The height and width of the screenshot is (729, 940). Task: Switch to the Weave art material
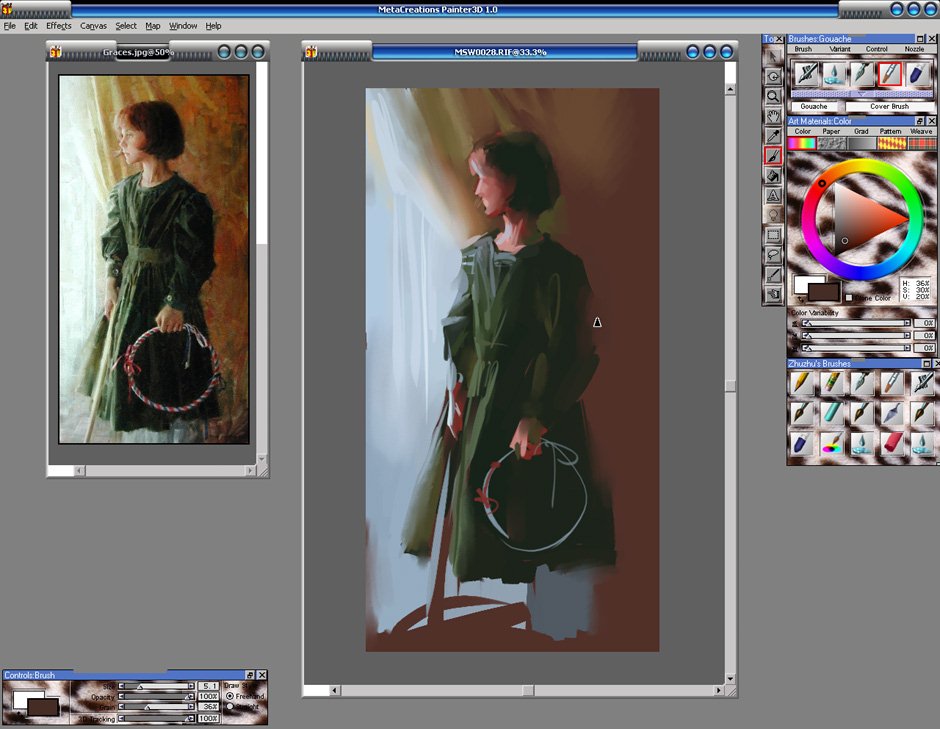pos(921,143)
